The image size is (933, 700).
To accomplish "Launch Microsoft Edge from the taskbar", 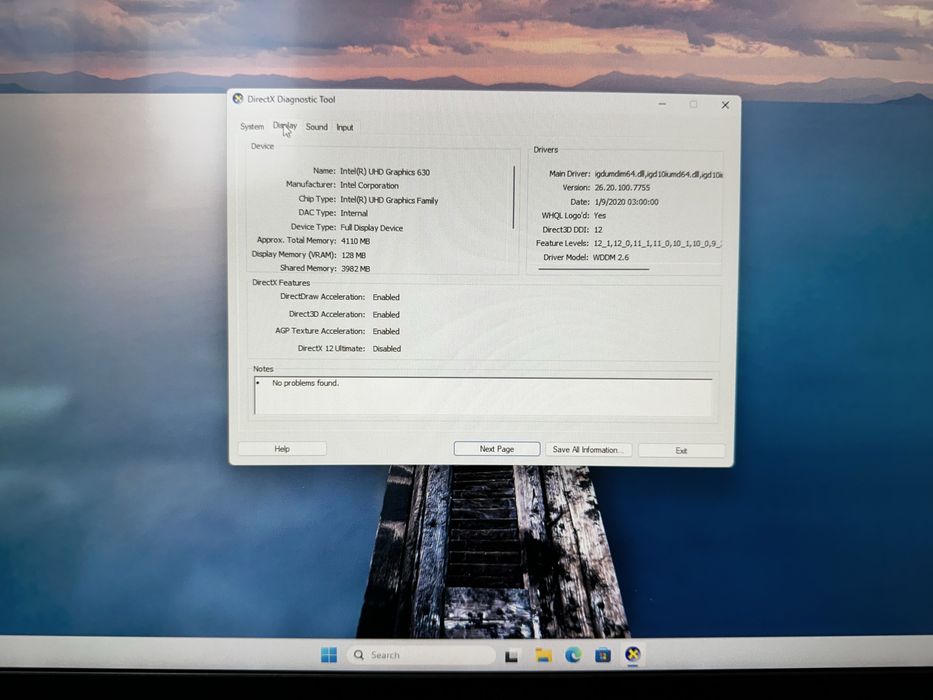I will point(573,655).
